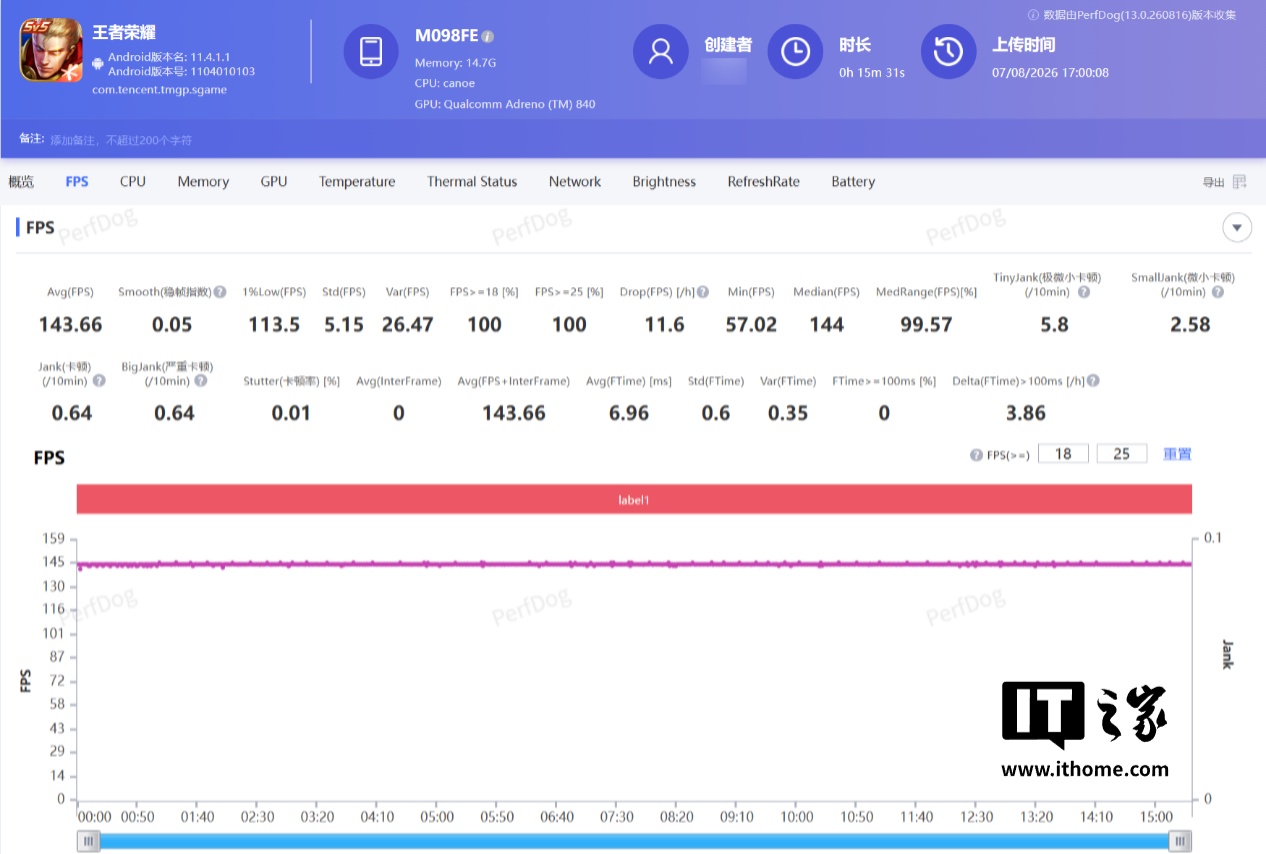This screenshot has height=854, width=1266.
Task: Click the reset link for FPS thresholds
Action: 1177,454
